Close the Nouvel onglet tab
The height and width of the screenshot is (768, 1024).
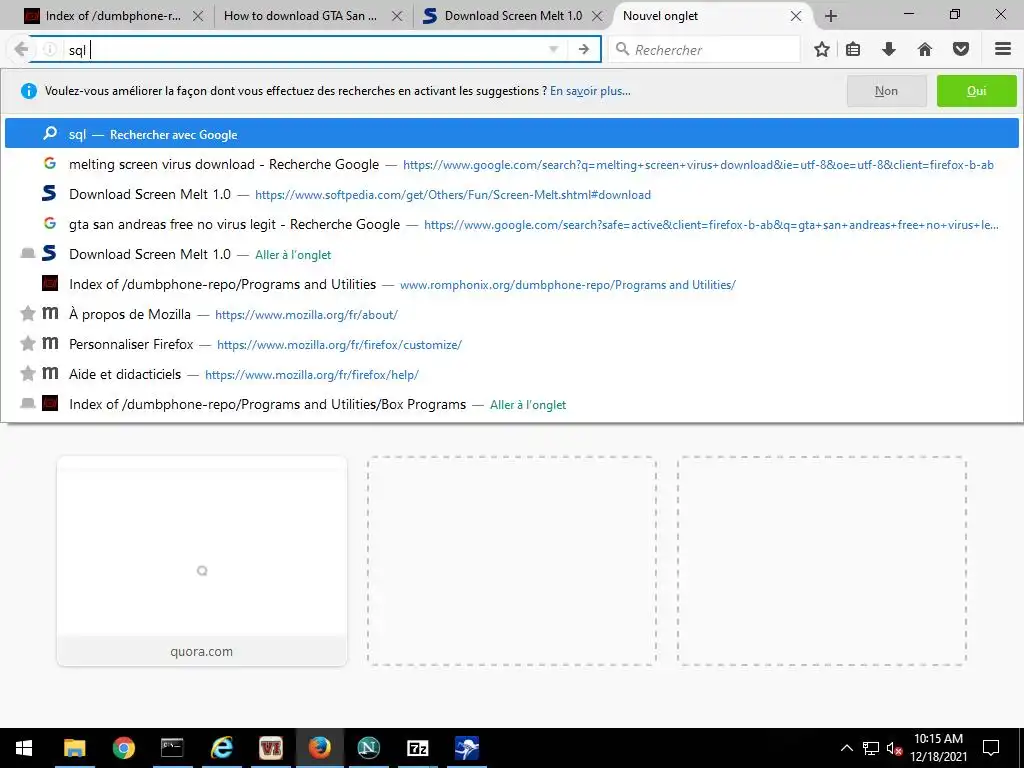(x=796, y=16)
